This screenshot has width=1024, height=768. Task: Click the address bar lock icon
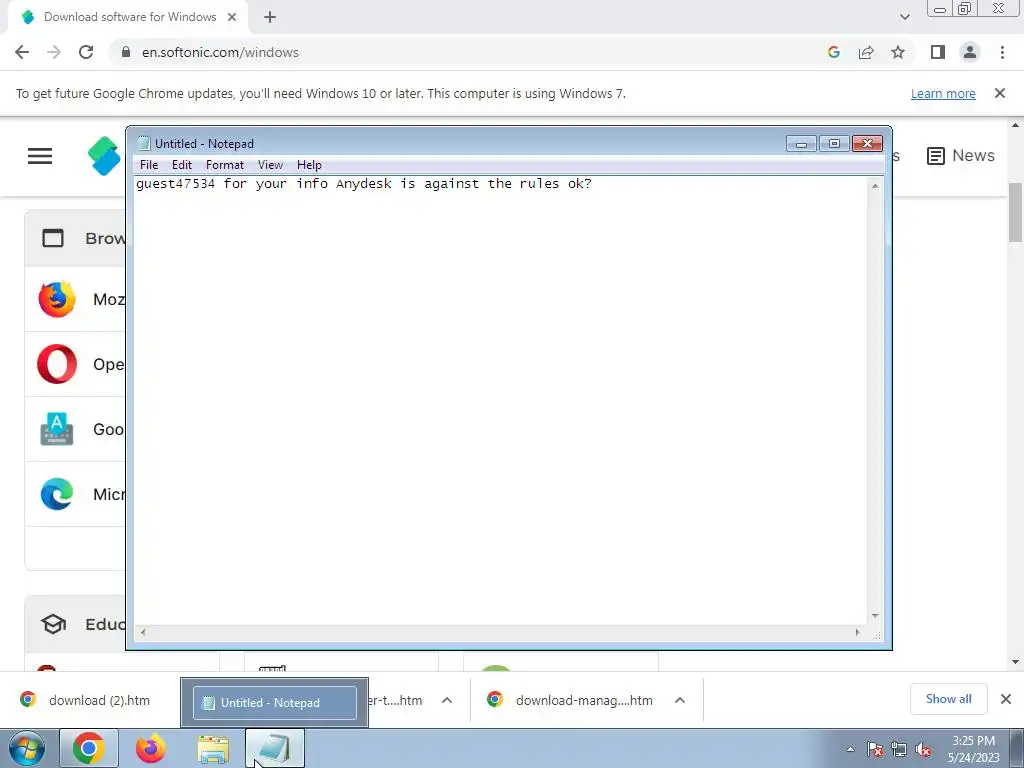click(126, 52)
